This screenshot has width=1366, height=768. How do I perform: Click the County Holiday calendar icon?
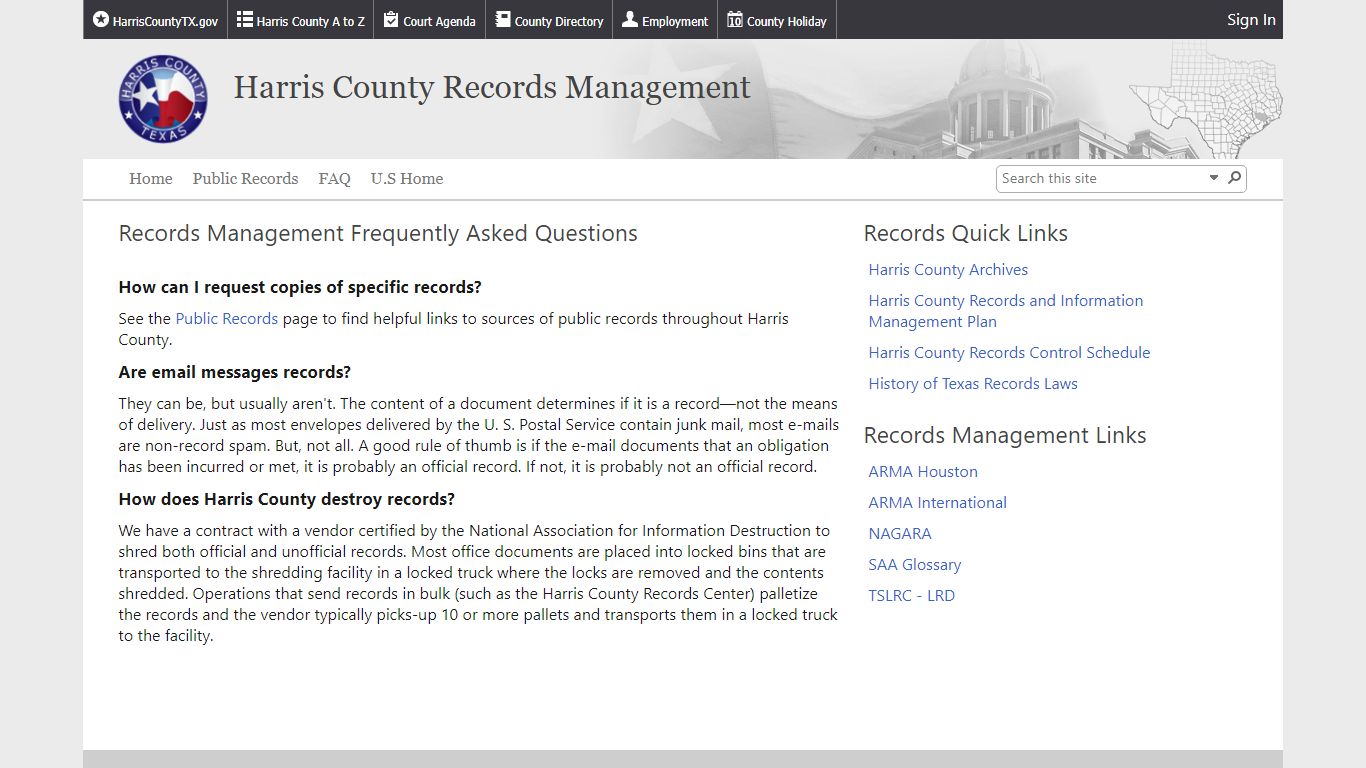click(735, 20)
